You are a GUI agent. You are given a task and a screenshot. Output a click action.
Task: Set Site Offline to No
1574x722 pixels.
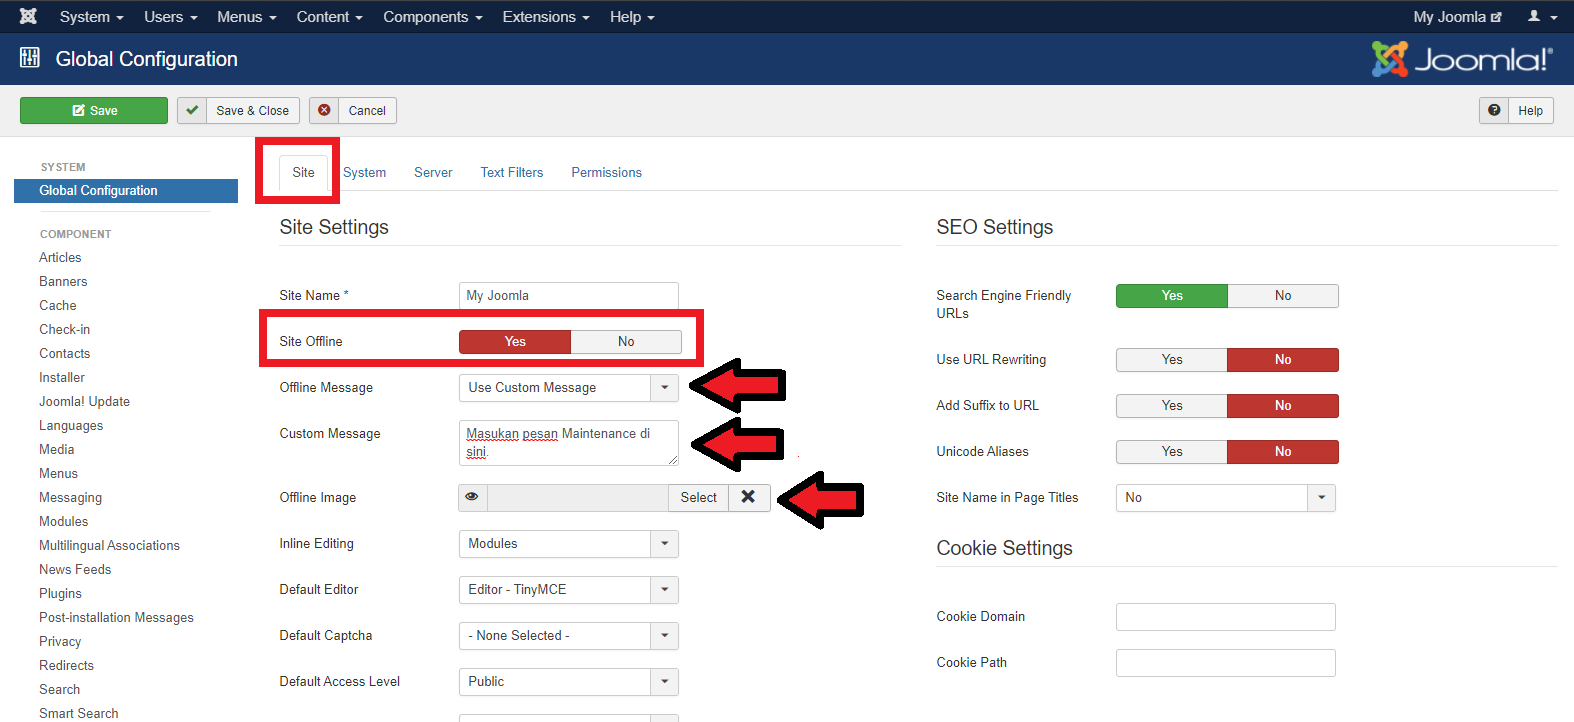tap(626, 342)
